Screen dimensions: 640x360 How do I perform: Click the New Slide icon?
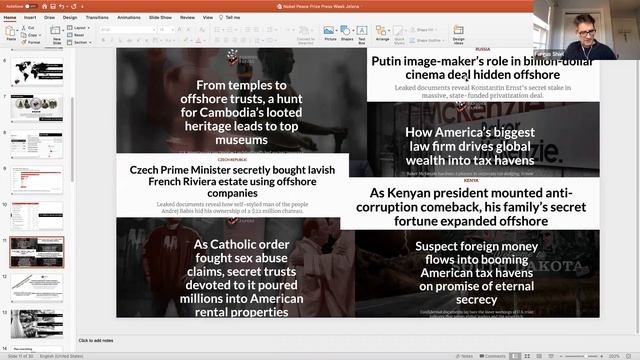tap(55, 30)
